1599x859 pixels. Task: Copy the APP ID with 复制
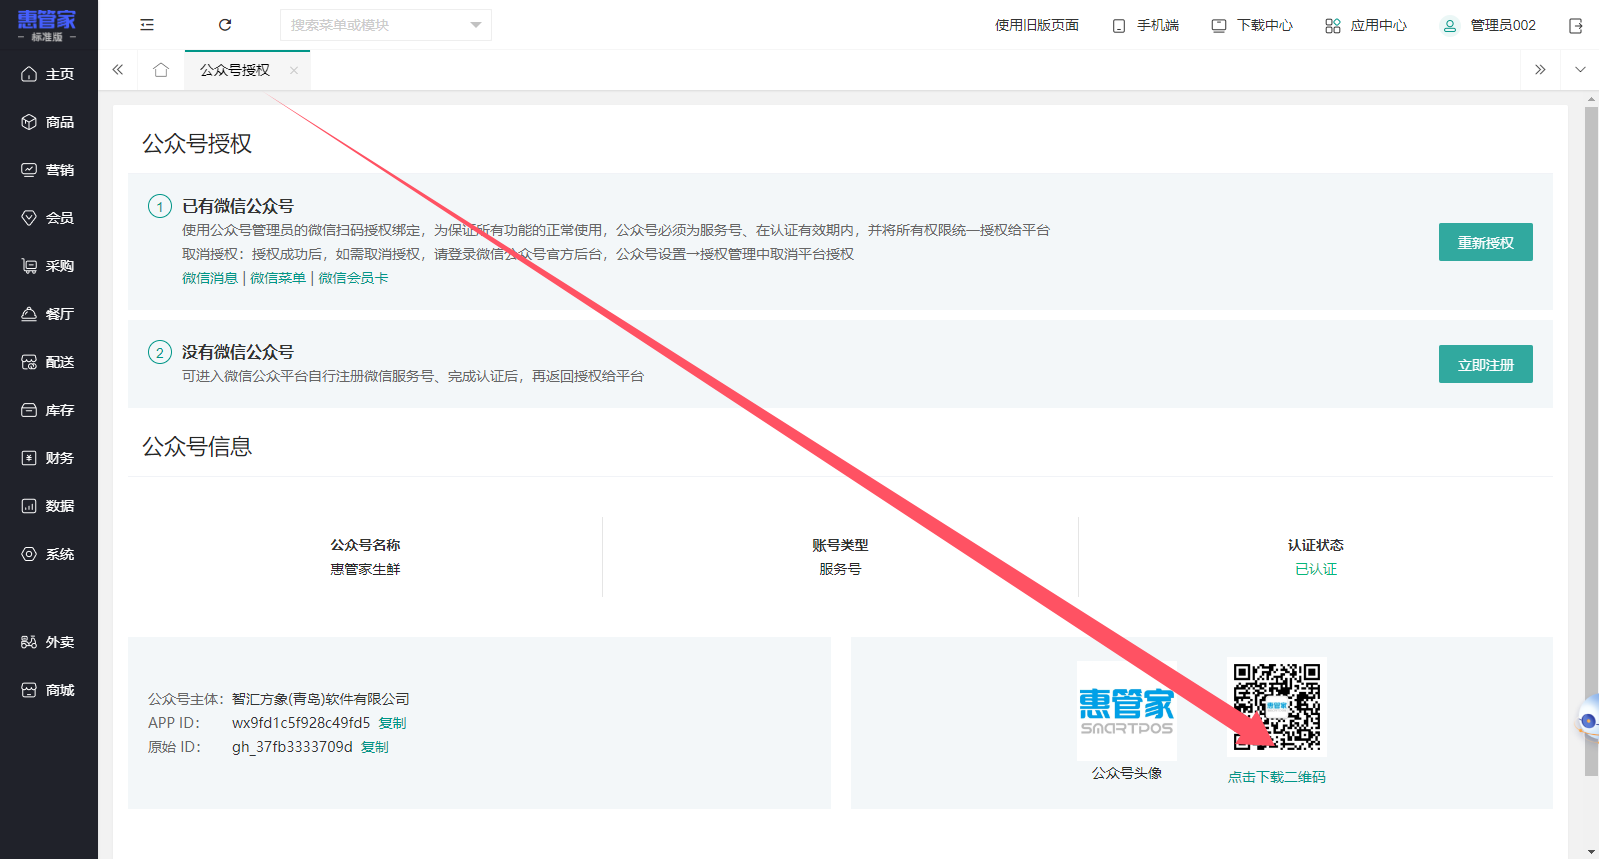coord(392,723)
